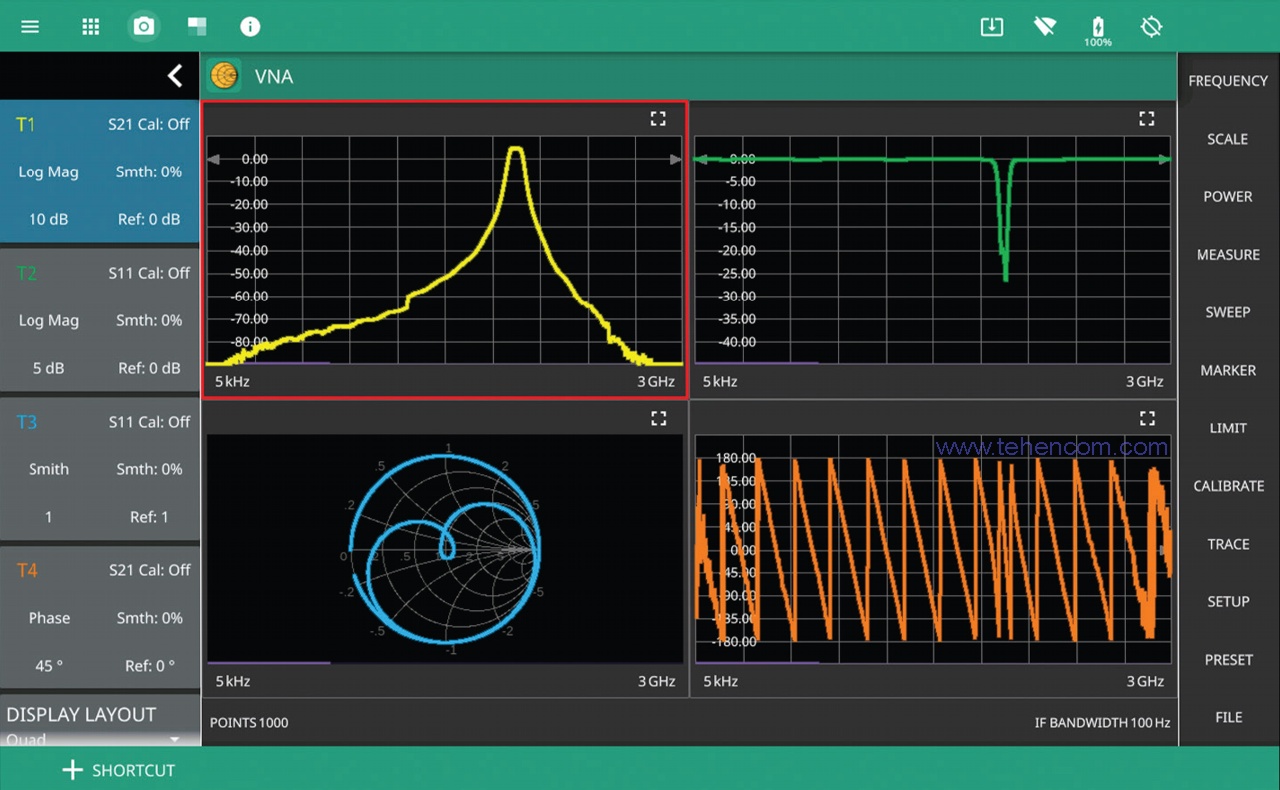Click T4 Ref: 0 ° value
The height and width of the screenshot is (790, 1280).
tap(150, 665)
